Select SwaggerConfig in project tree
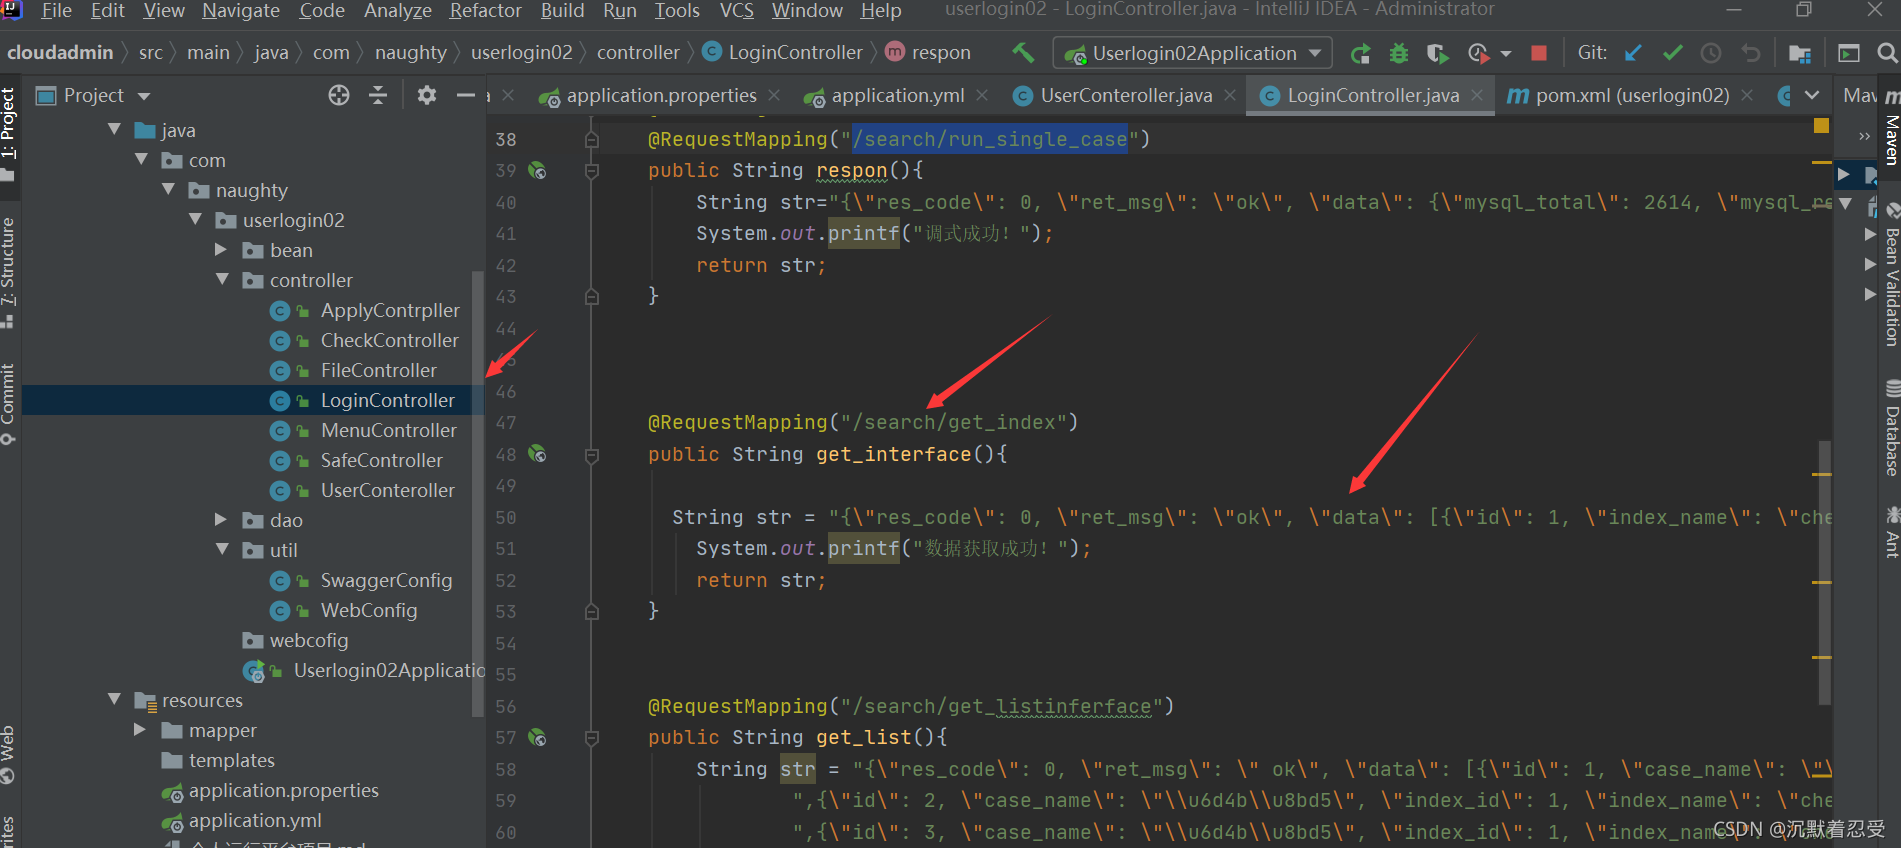The width and height of the screenshot is (1901, 848). (386, 580)
